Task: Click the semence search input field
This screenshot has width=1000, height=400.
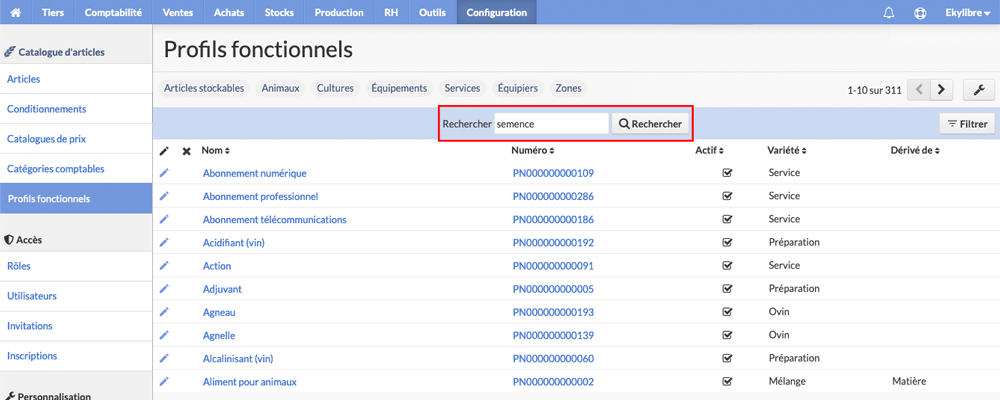Action: pos(551,124)
